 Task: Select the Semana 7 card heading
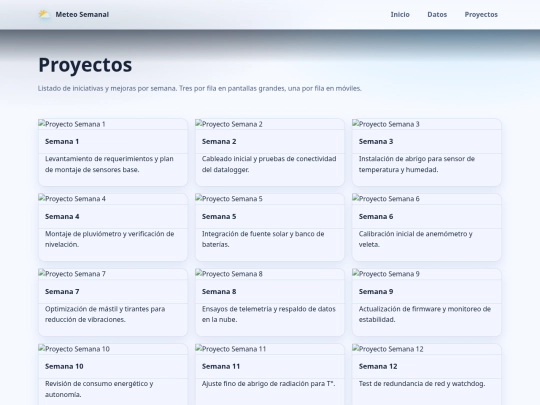coord(62,292)
